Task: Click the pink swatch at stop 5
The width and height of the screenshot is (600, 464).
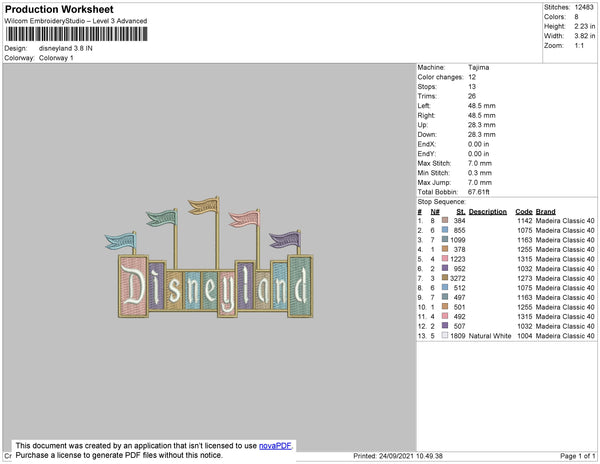Action: [x=445, y=259]
